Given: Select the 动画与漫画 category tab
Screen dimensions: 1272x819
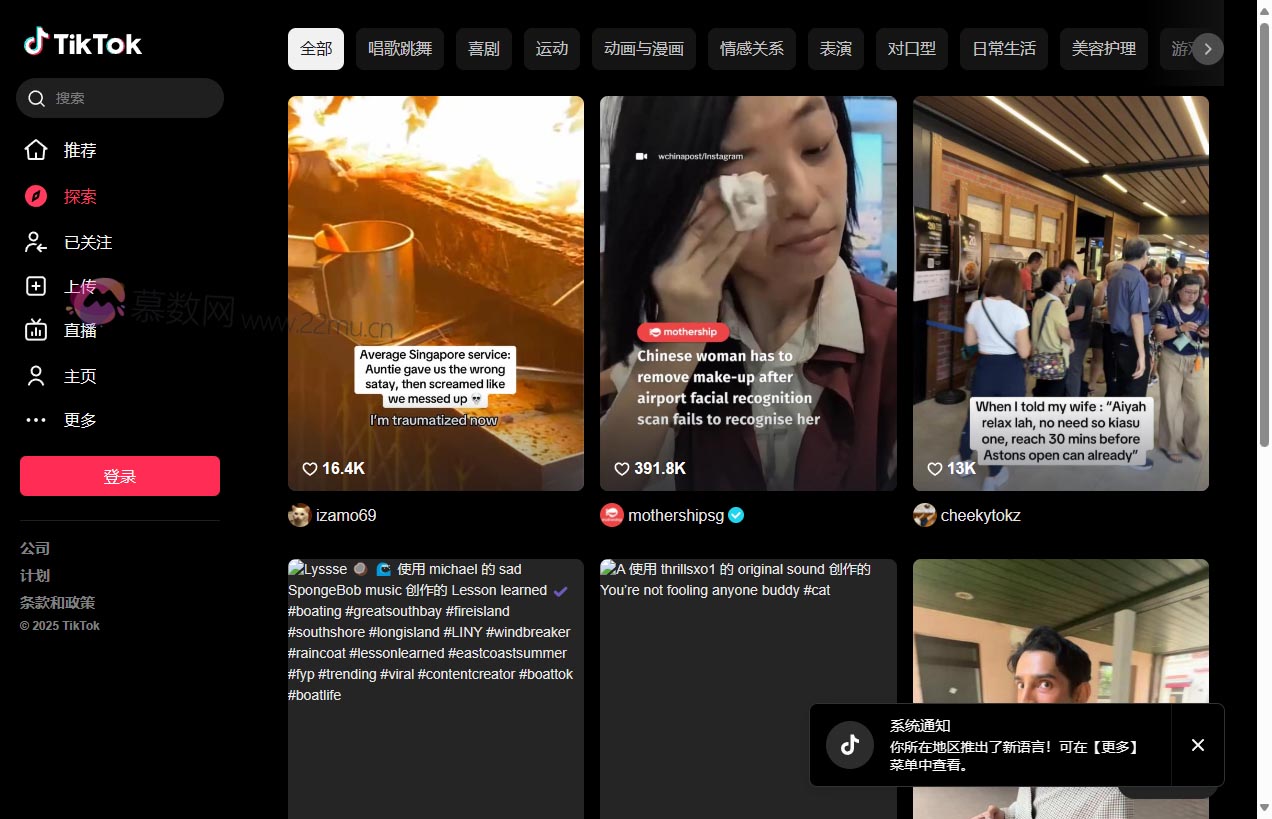Looking at the screenshot, I should point(644,49).
